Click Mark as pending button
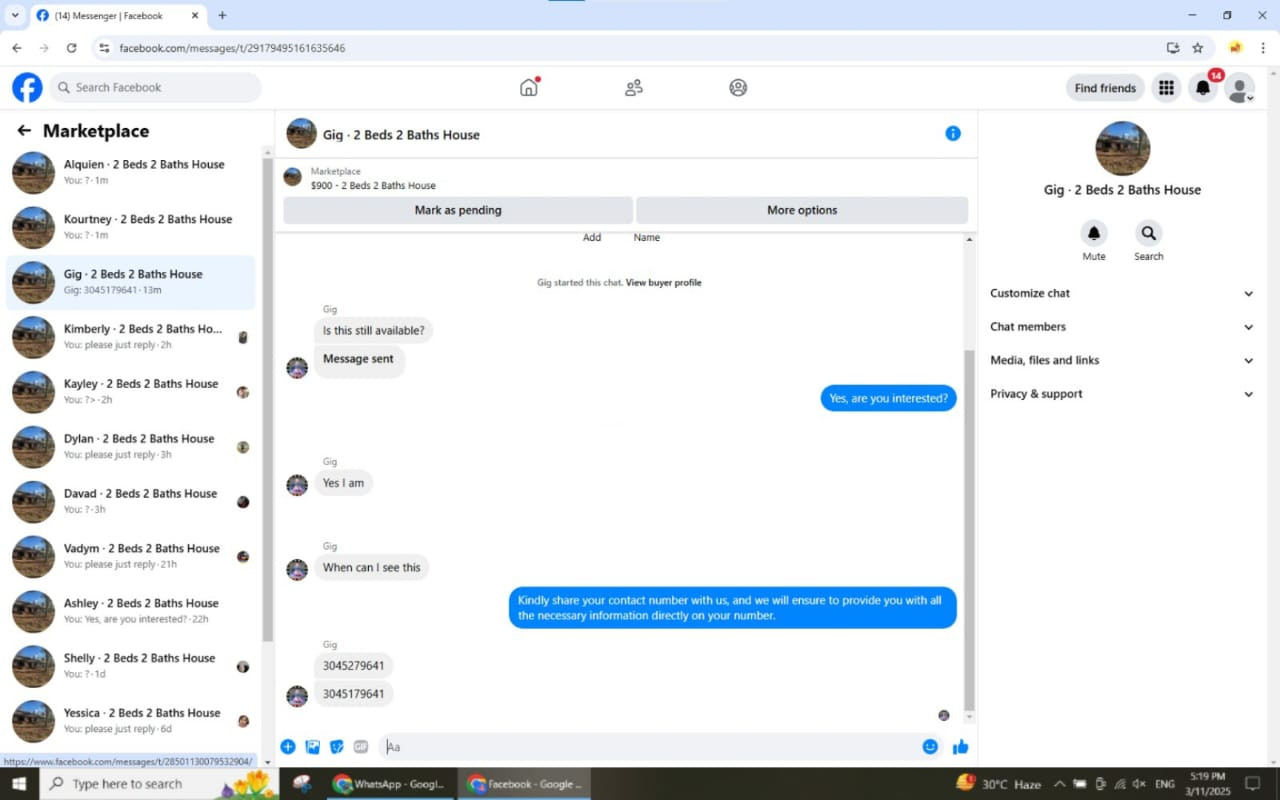1280x800 pixels. coord(458,210)
